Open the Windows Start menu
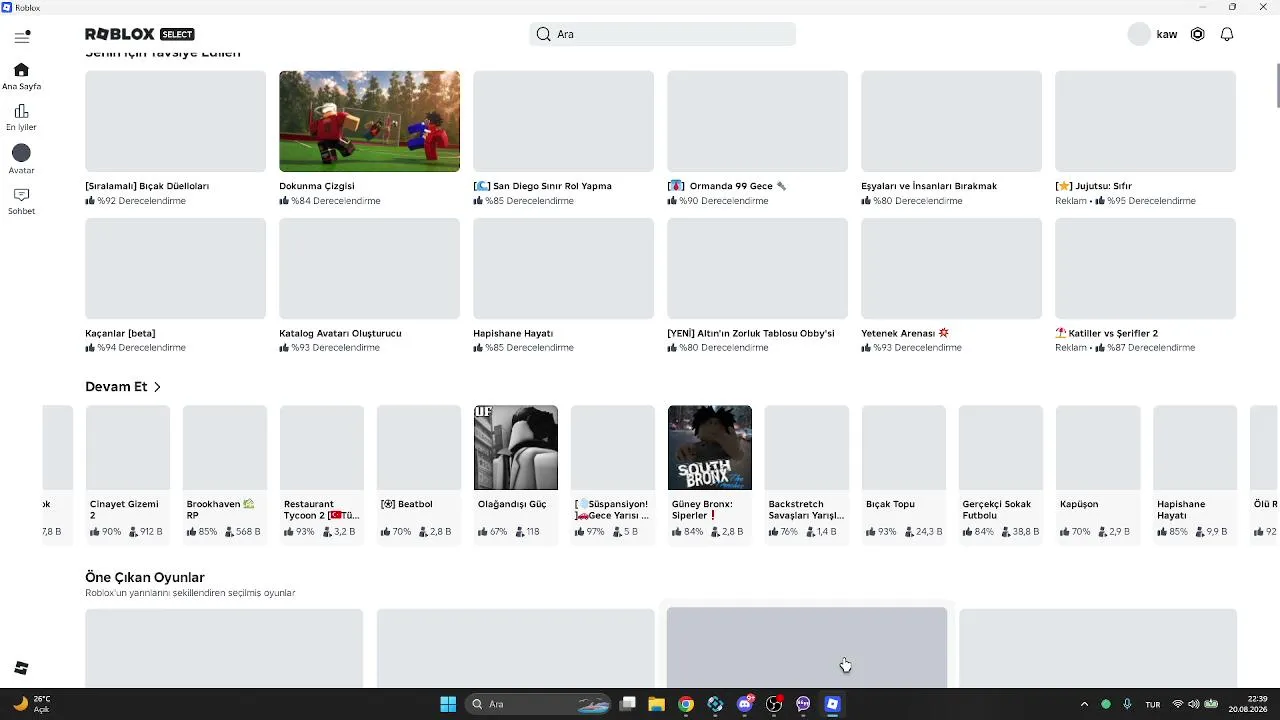Viewport: 1280px width, 720px height. [x=448, y=704]
